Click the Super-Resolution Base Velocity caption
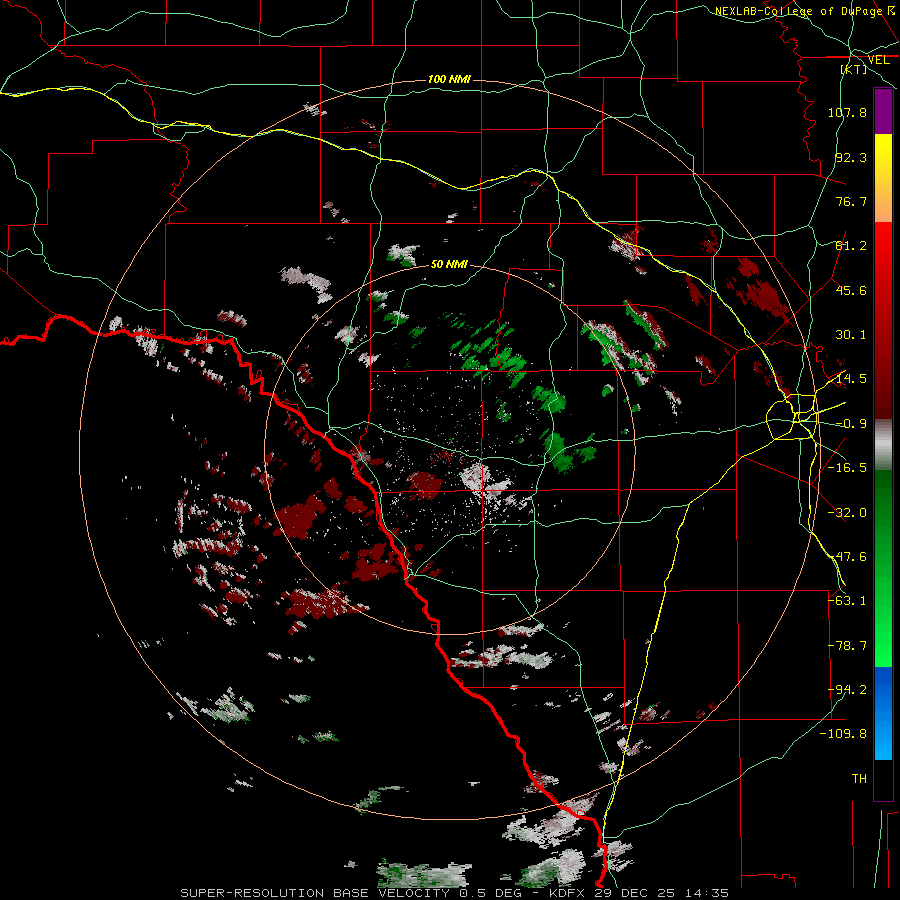This screenshot has height=900, width=900. [455, 893]
